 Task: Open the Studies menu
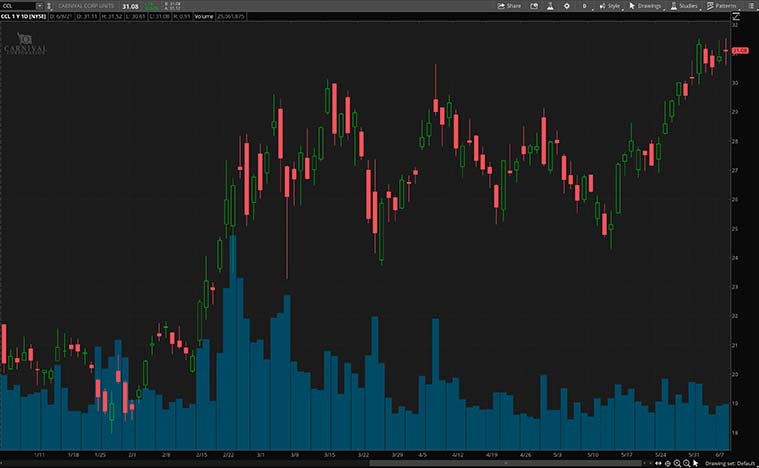(684, 5)
